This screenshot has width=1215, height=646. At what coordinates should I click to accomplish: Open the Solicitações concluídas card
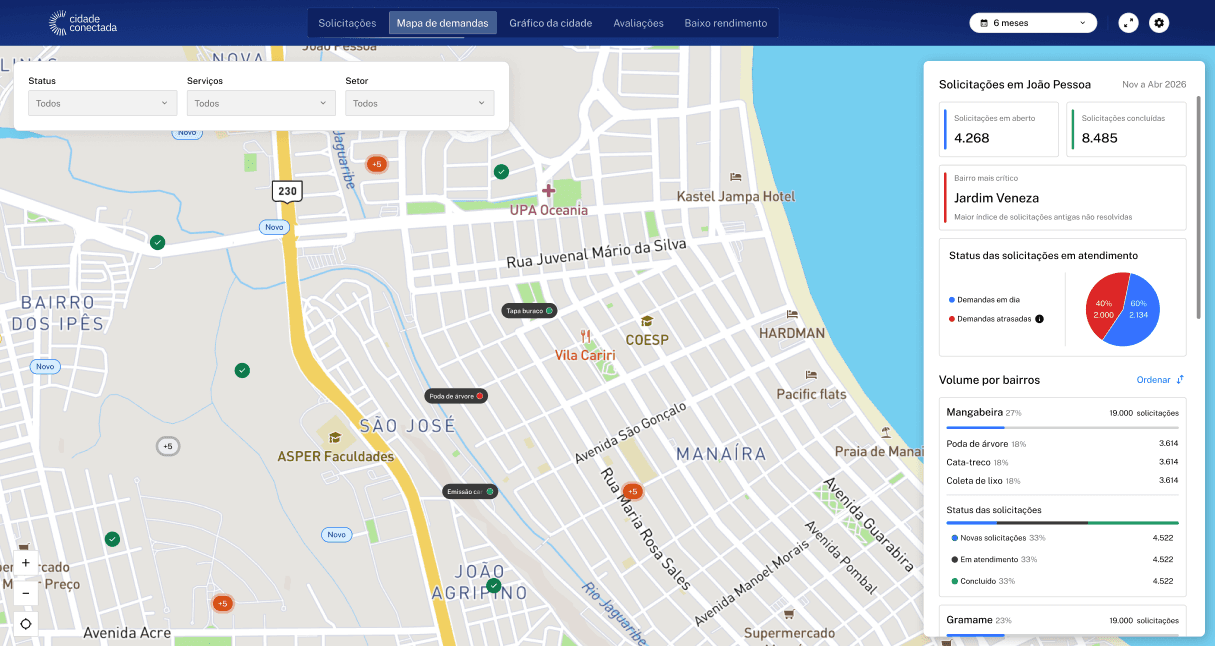[x=1127, y=129]
